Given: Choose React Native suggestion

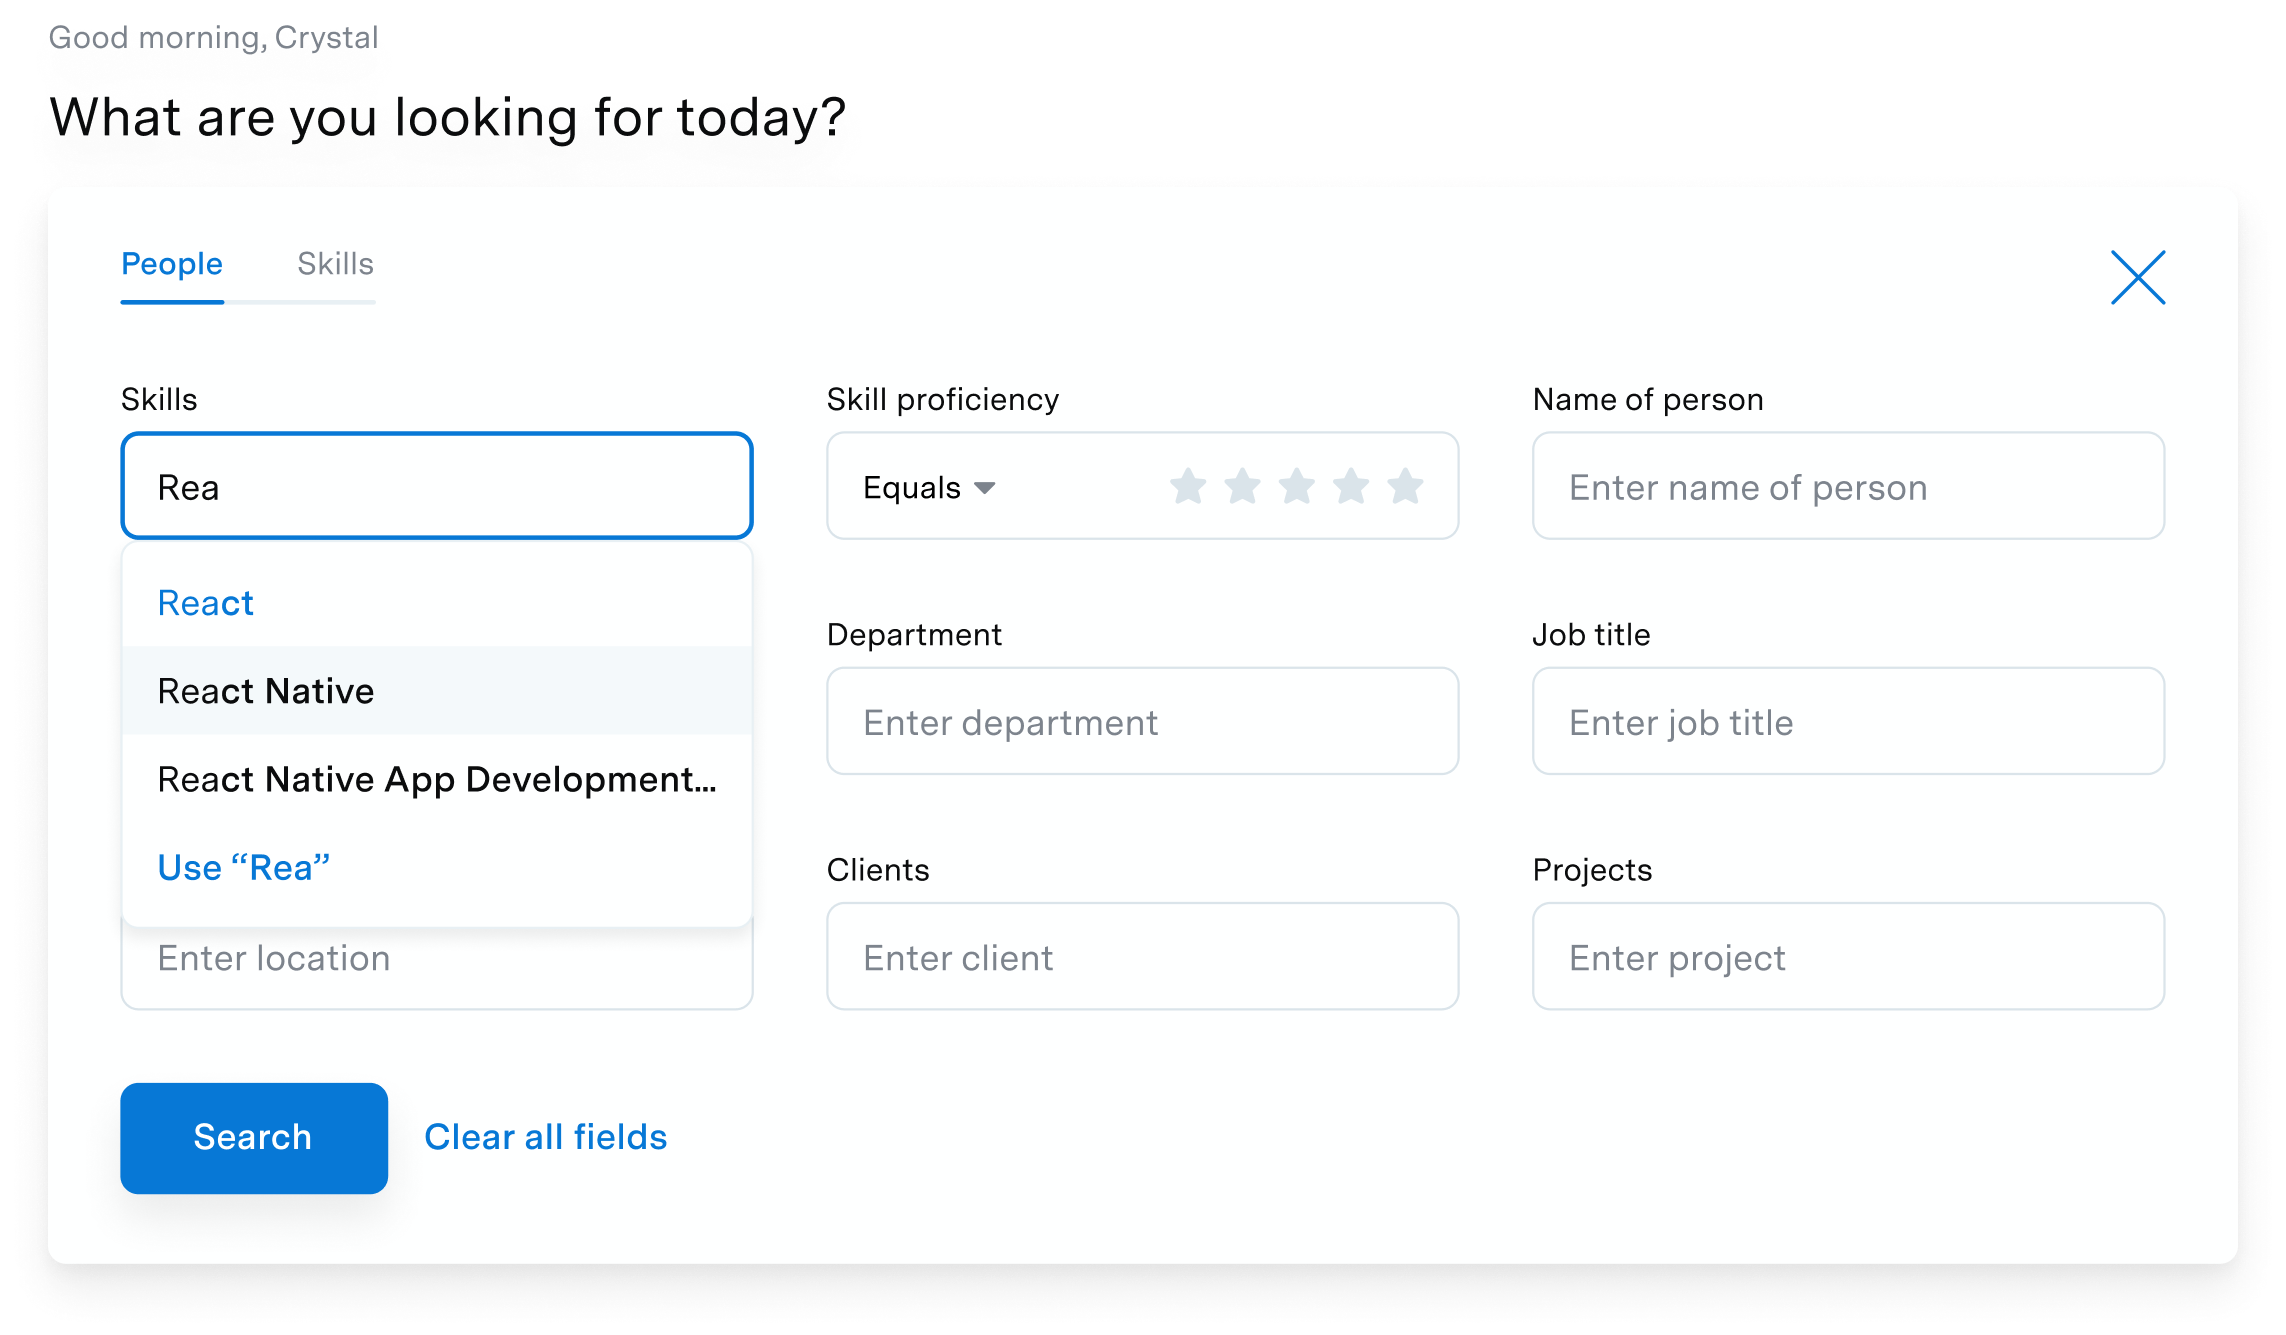Looking at the screenshot, I should pyautogui.click(x=437, y=691).
